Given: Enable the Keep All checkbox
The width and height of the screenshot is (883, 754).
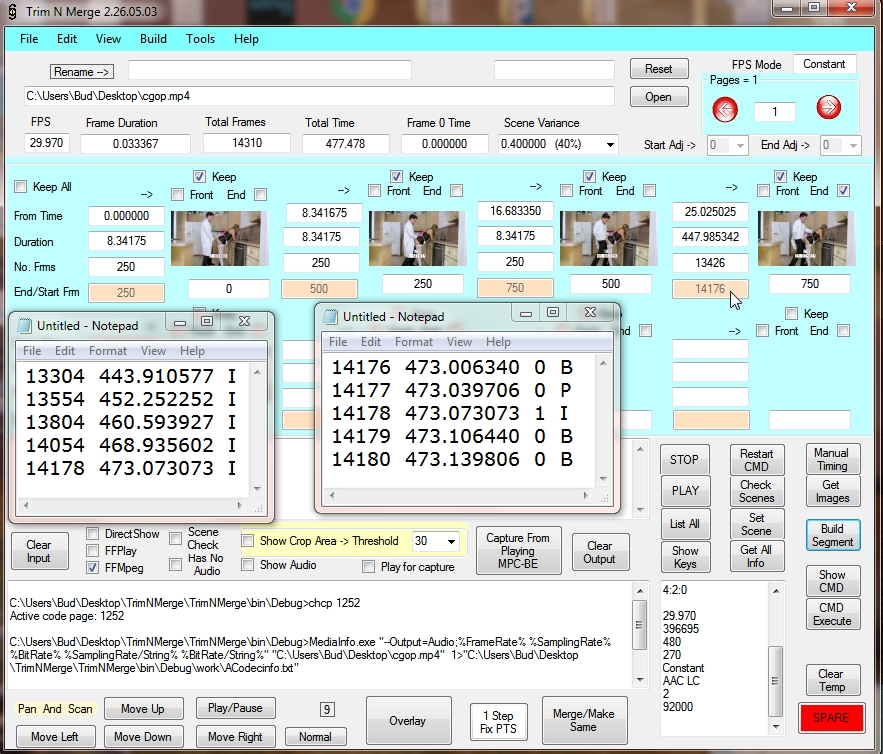Looking at the screenshot, I should tap(21, 187).
